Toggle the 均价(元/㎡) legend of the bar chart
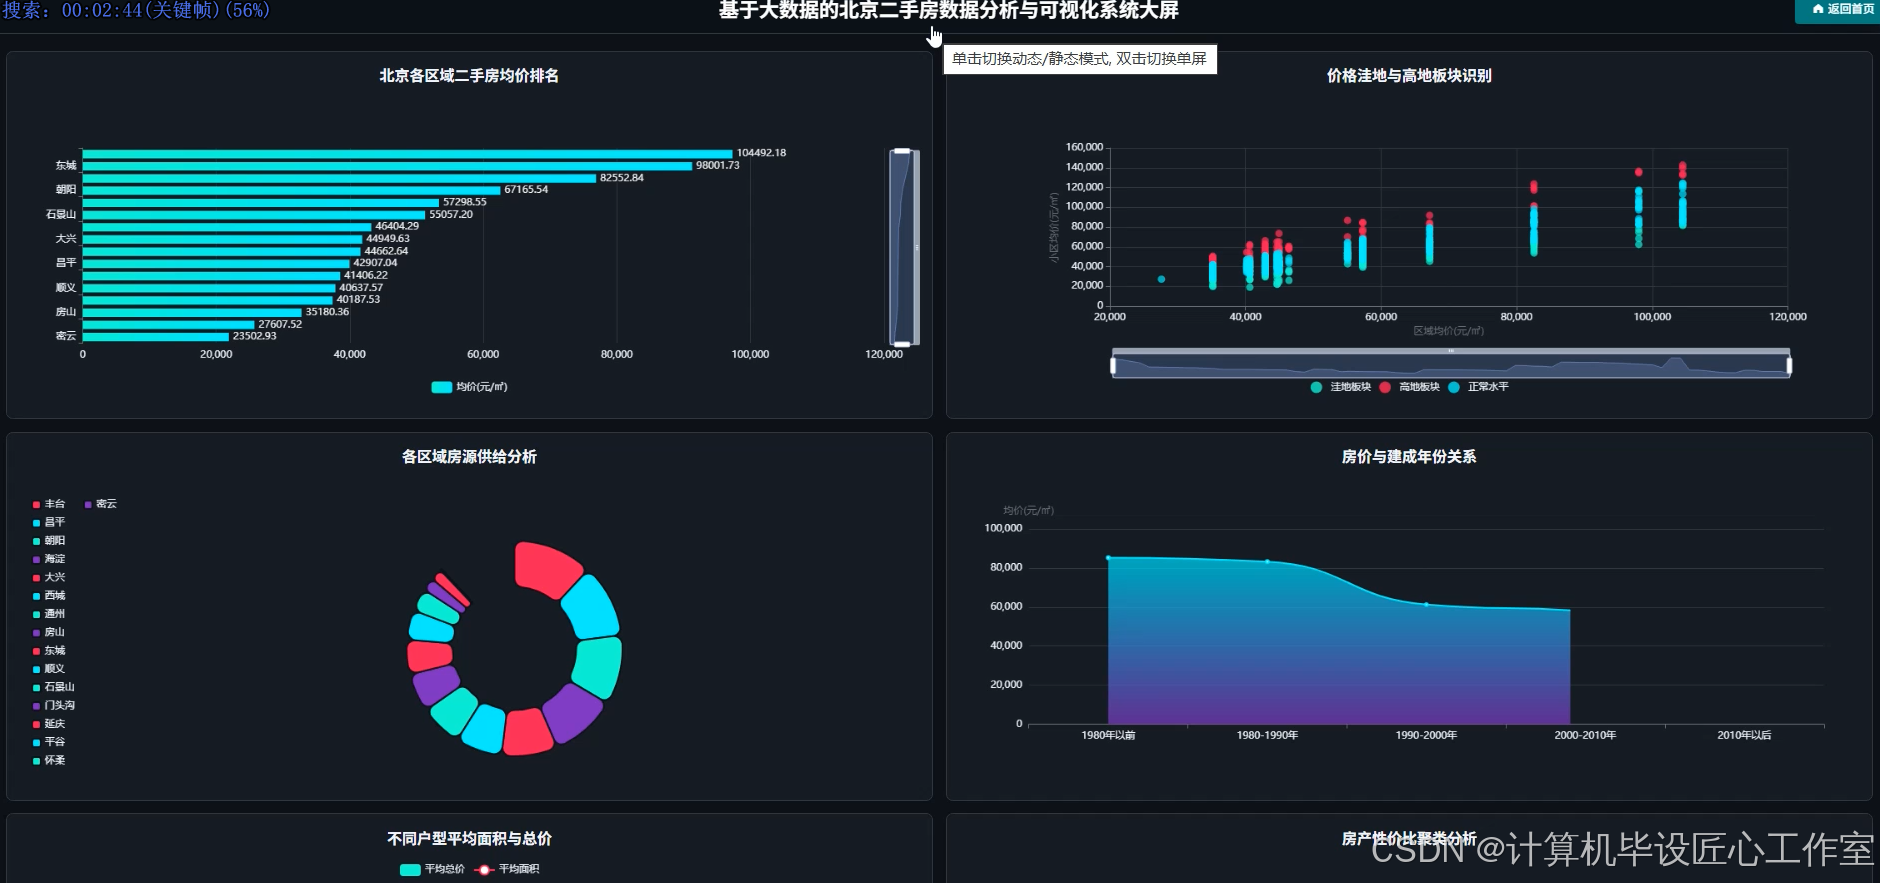Screen dimensions: 1880x883 [x=469, y=387]
